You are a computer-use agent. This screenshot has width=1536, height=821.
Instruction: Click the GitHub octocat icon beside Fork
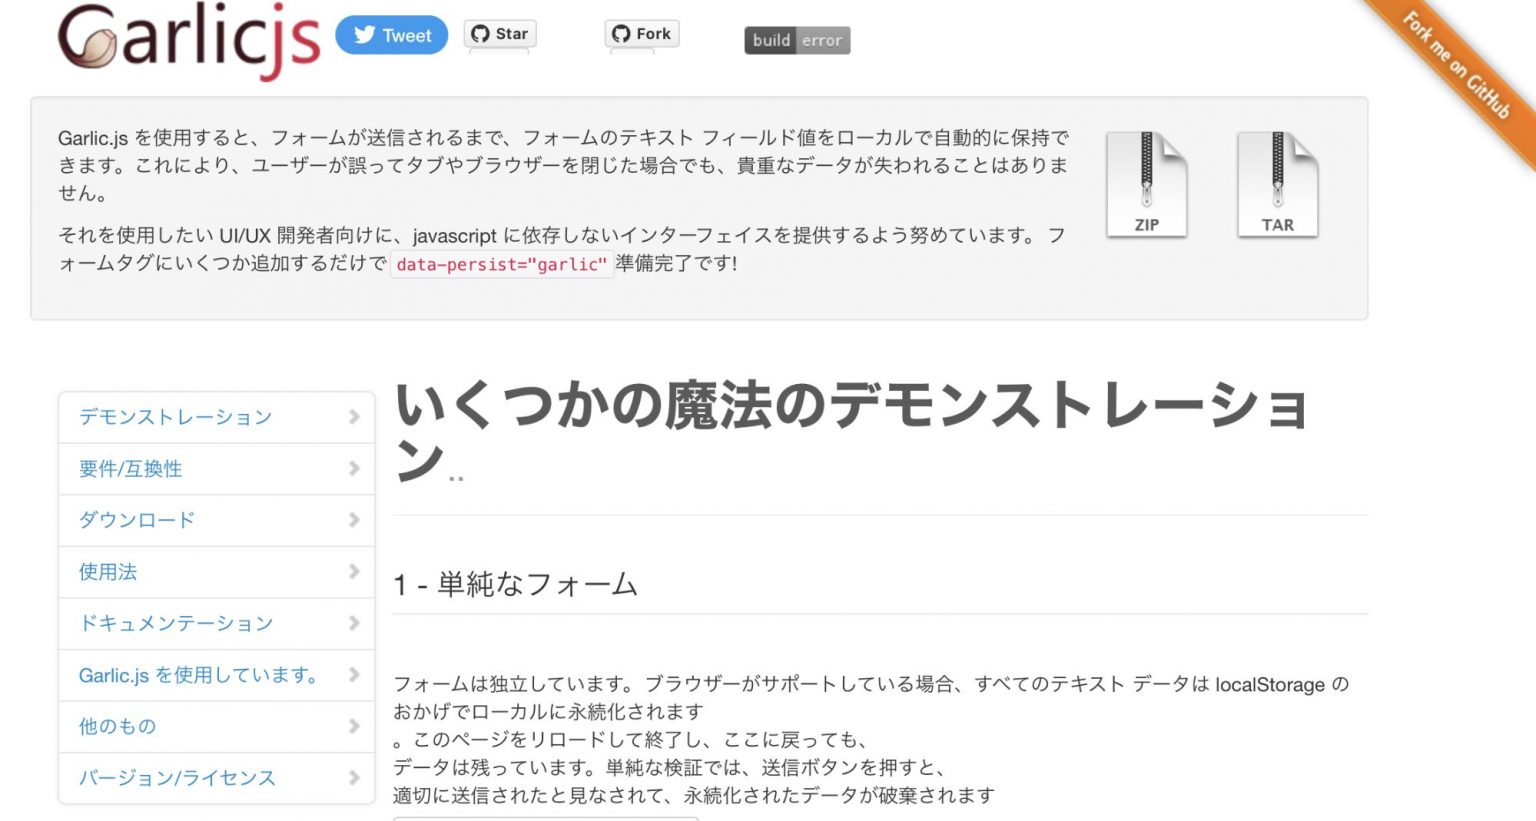tap(622, 33)
